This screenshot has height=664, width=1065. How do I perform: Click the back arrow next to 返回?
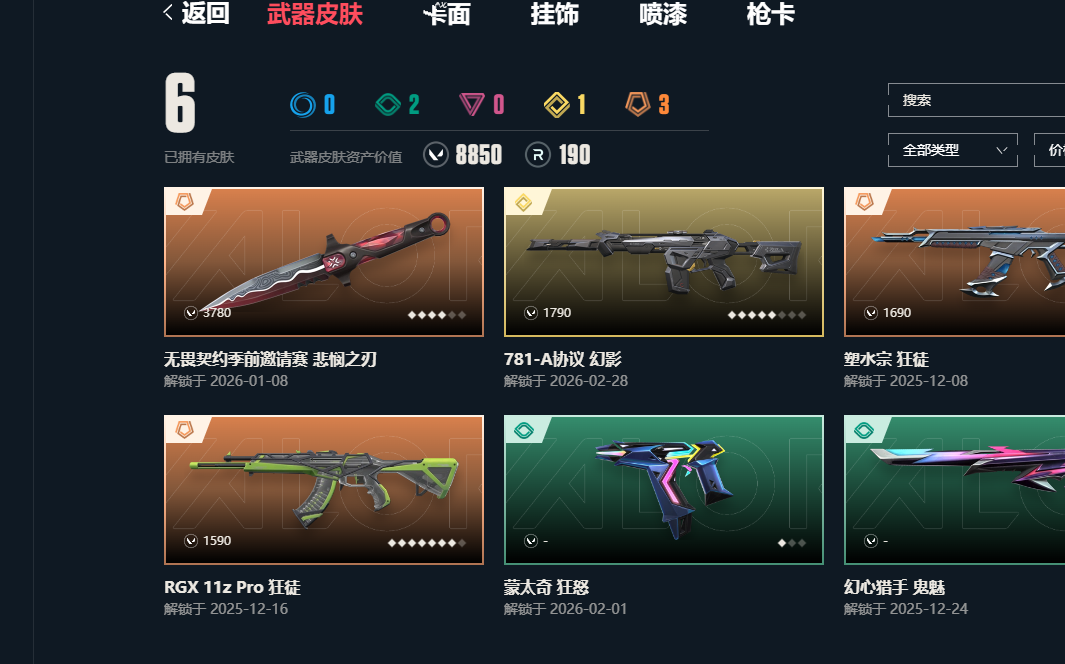coord(168,12)
